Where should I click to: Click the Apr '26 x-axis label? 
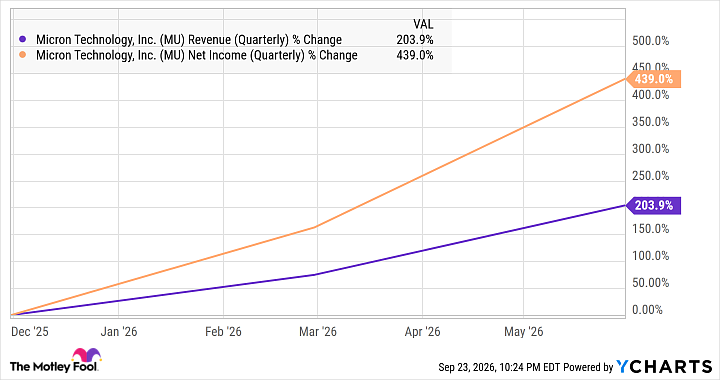[422, 332]
